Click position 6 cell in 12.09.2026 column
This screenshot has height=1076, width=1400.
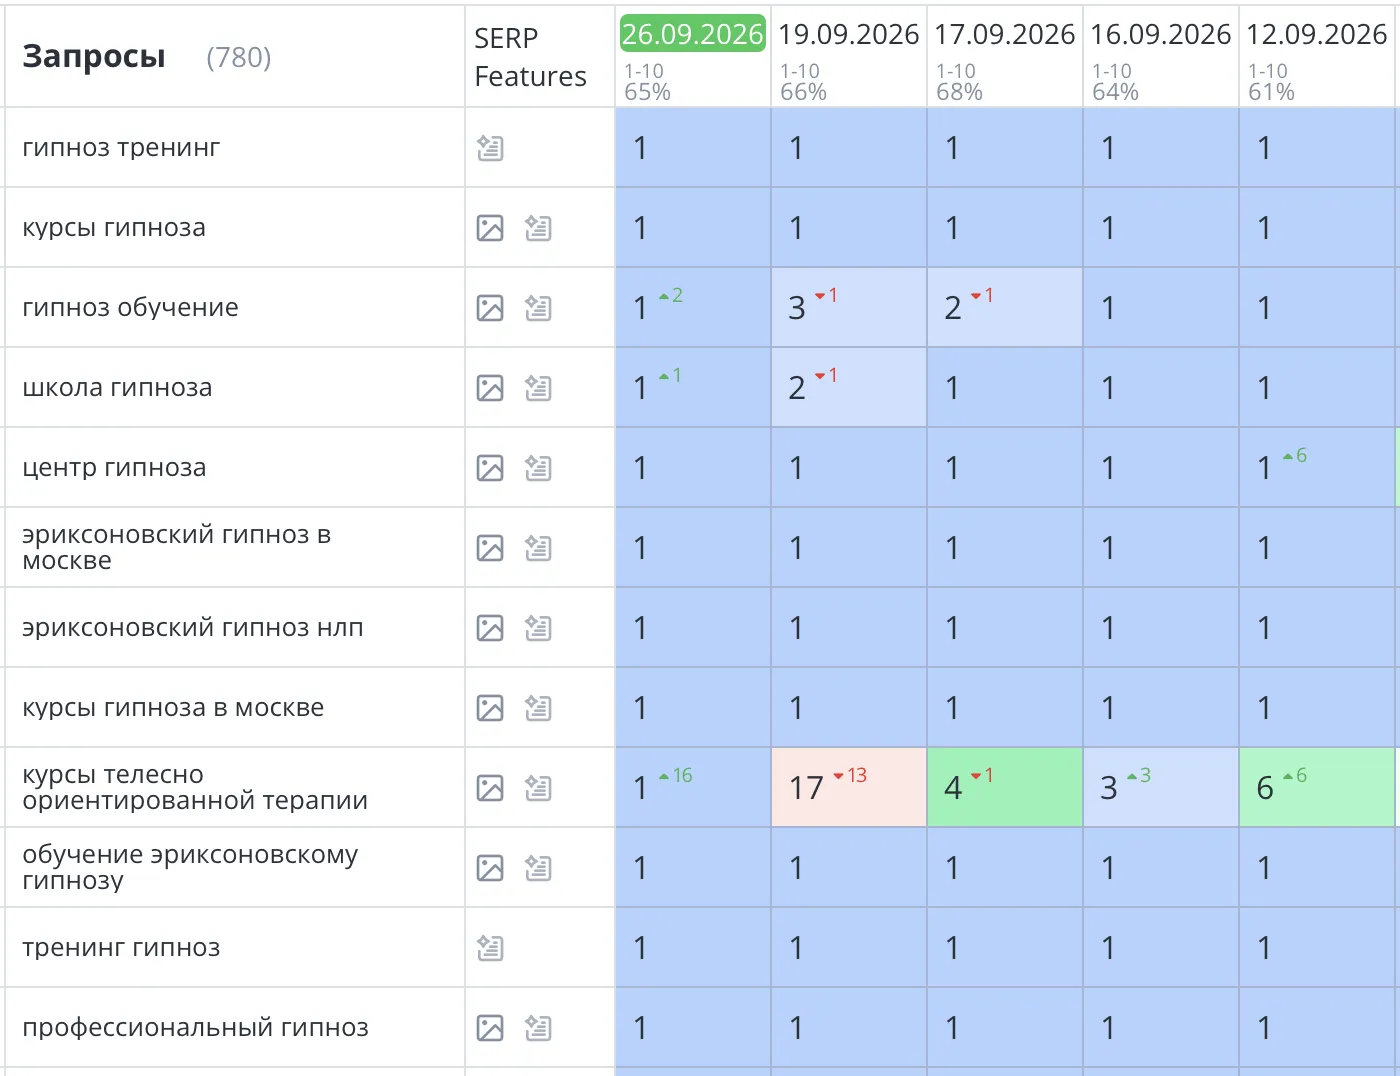[1317, 788]
